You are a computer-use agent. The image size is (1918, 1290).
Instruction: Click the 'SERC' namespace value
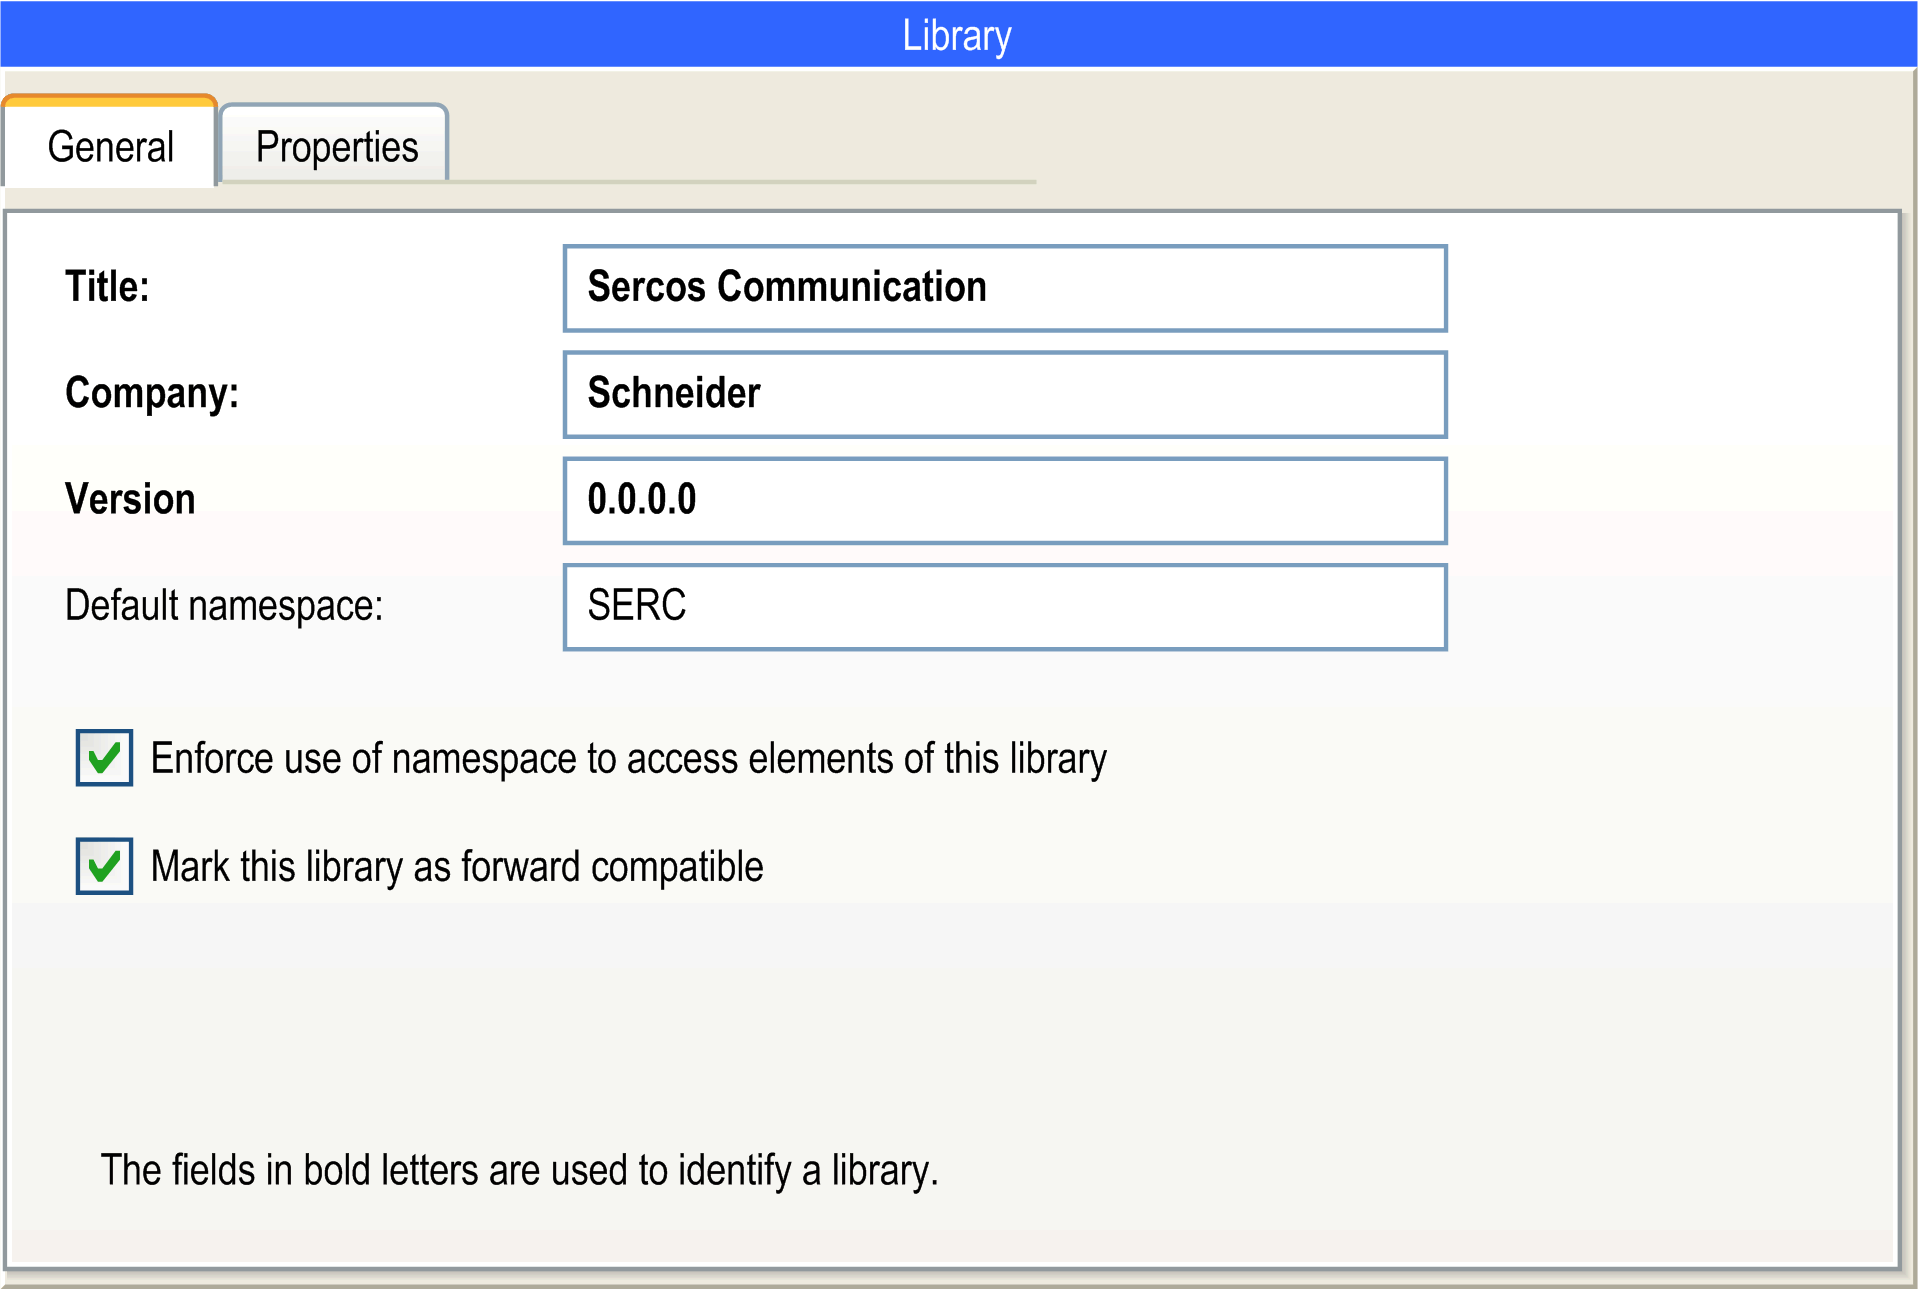coord(636,605)
